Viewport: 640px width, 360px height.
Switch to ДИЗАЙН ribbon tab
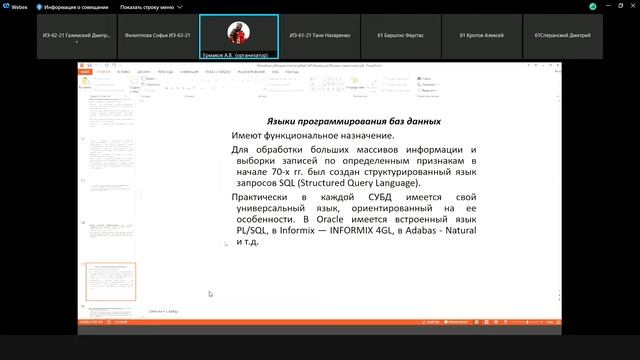coord(144,72)
